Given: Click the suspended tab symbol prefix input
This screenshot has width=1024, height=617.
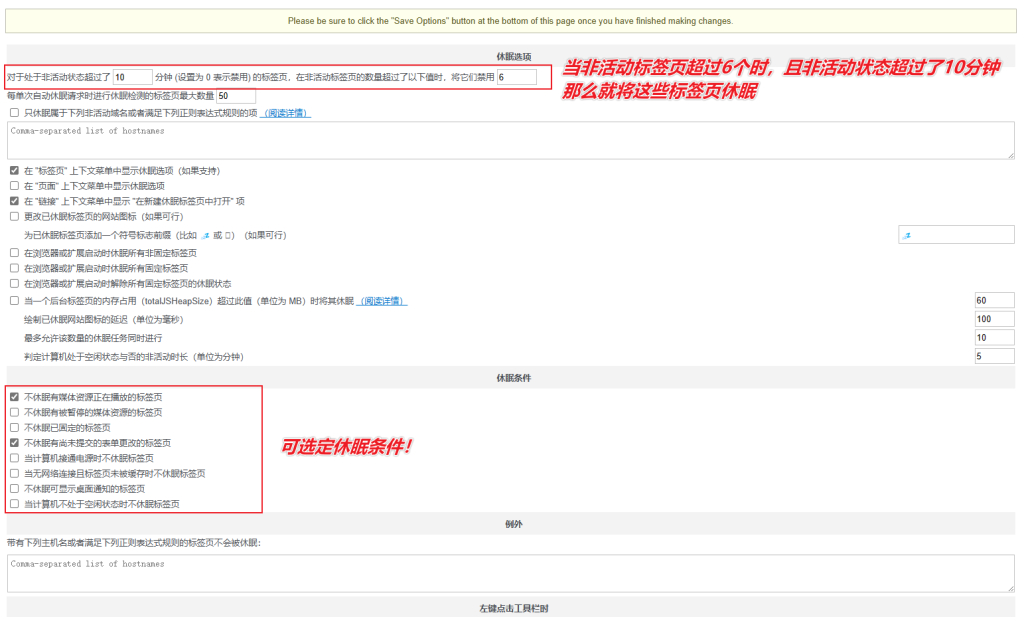Looking at the screenshot, I should [955, 234].
